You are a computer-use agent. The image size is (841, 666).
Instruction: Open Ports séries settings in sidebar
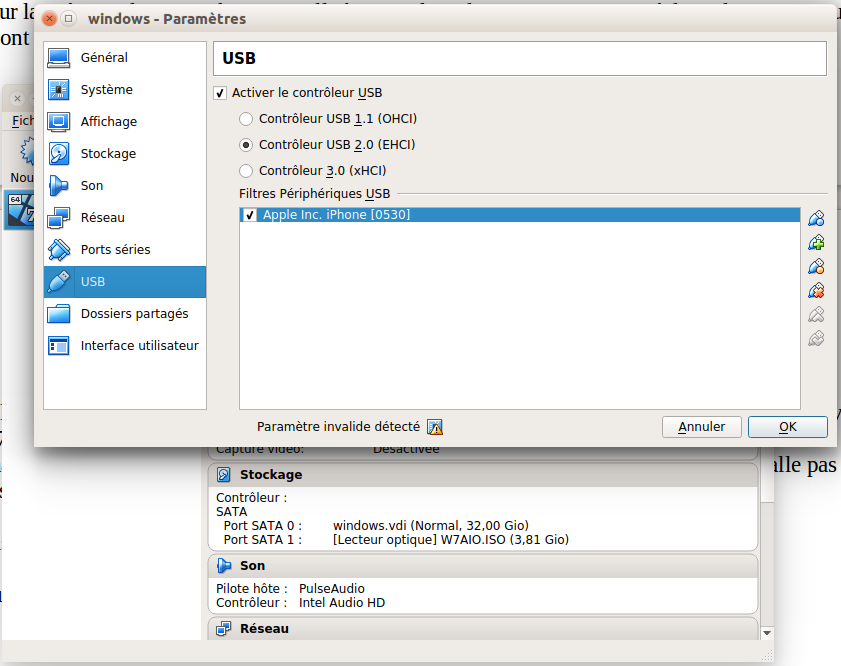[115, 250]
